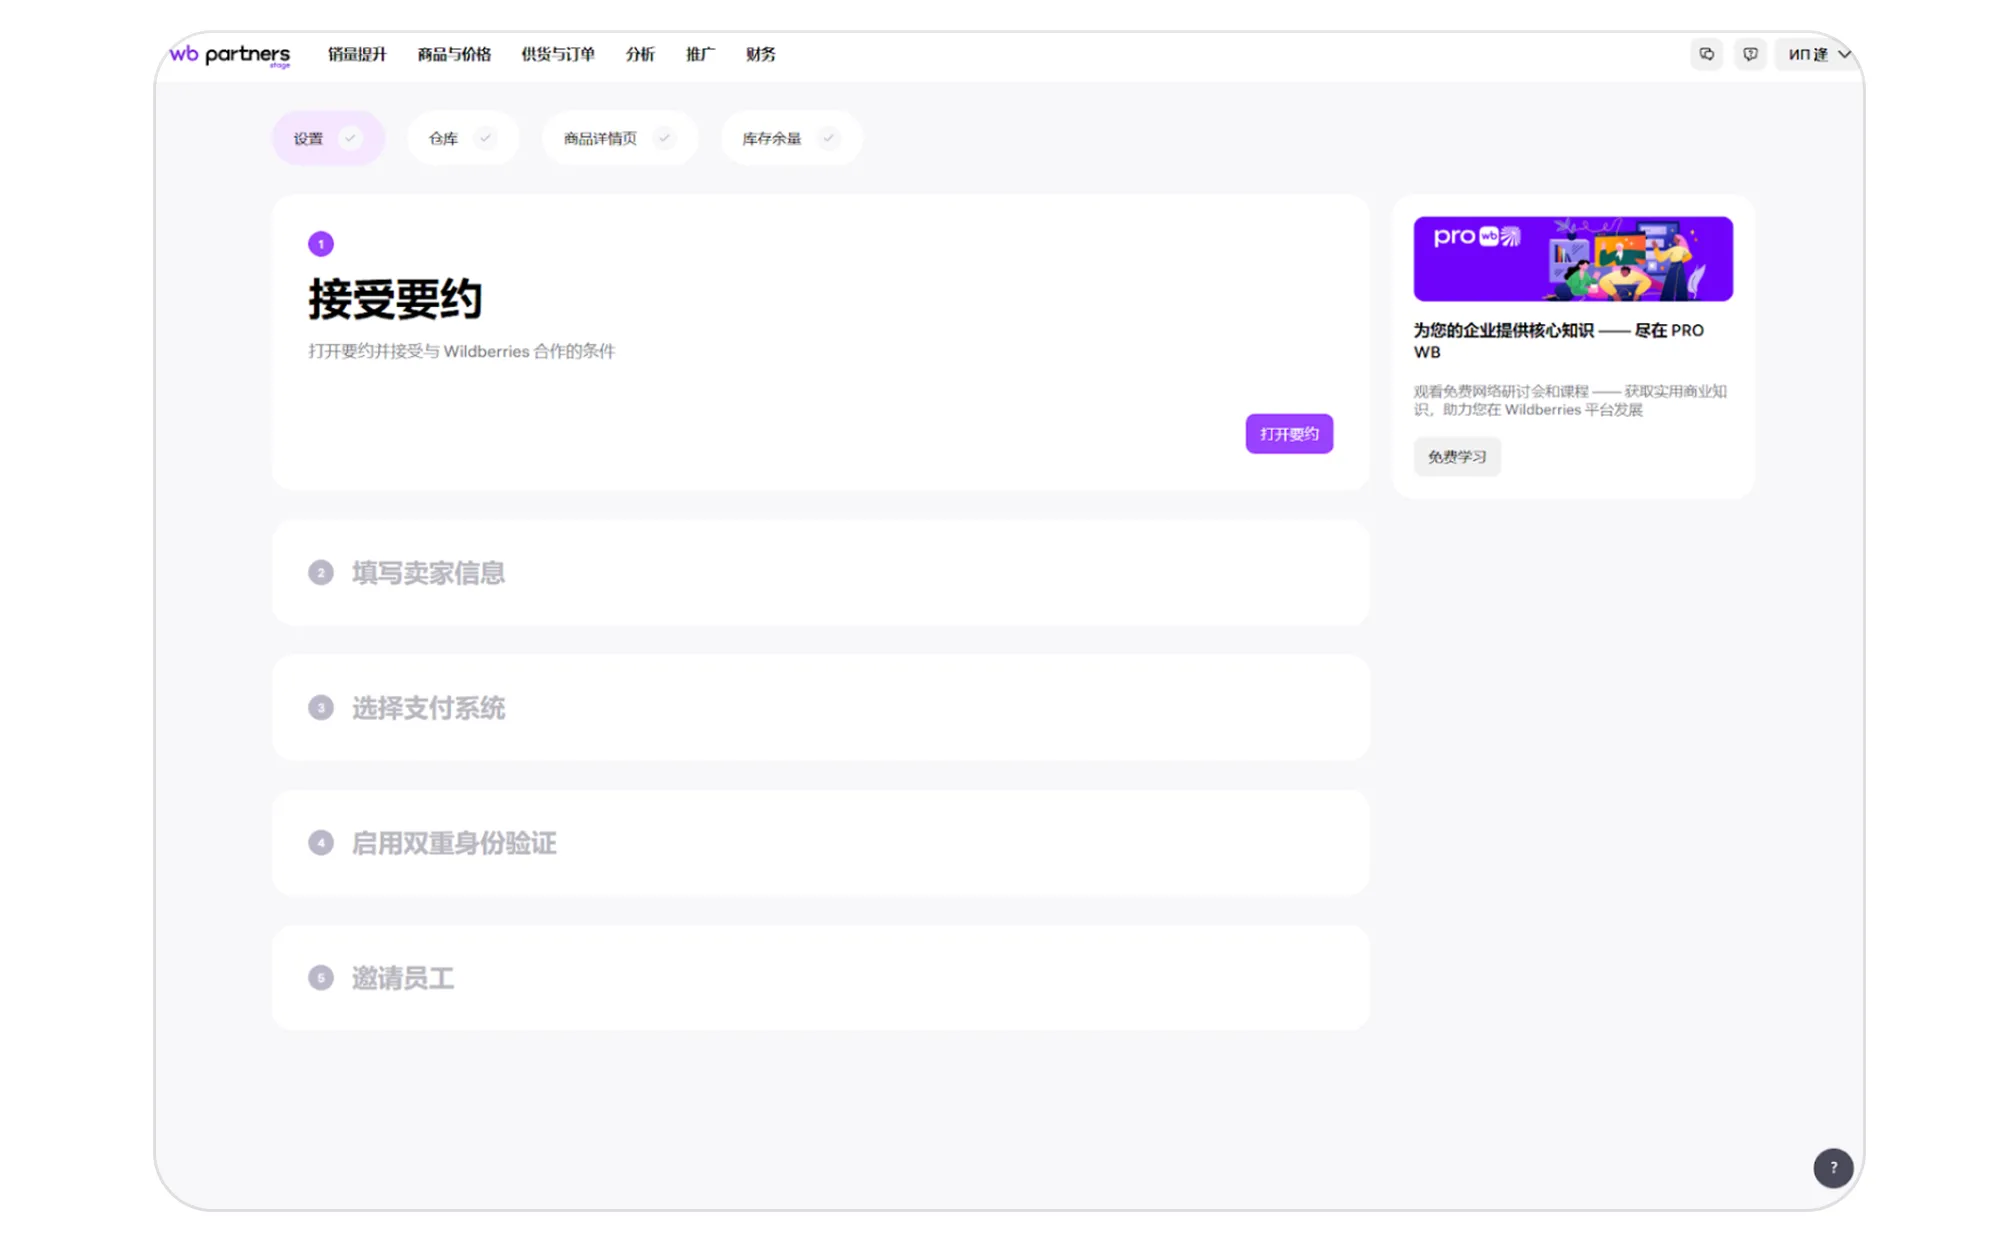Click the checkmark on the 设置 tab
2016x1239 pixels.
point(350,138)
